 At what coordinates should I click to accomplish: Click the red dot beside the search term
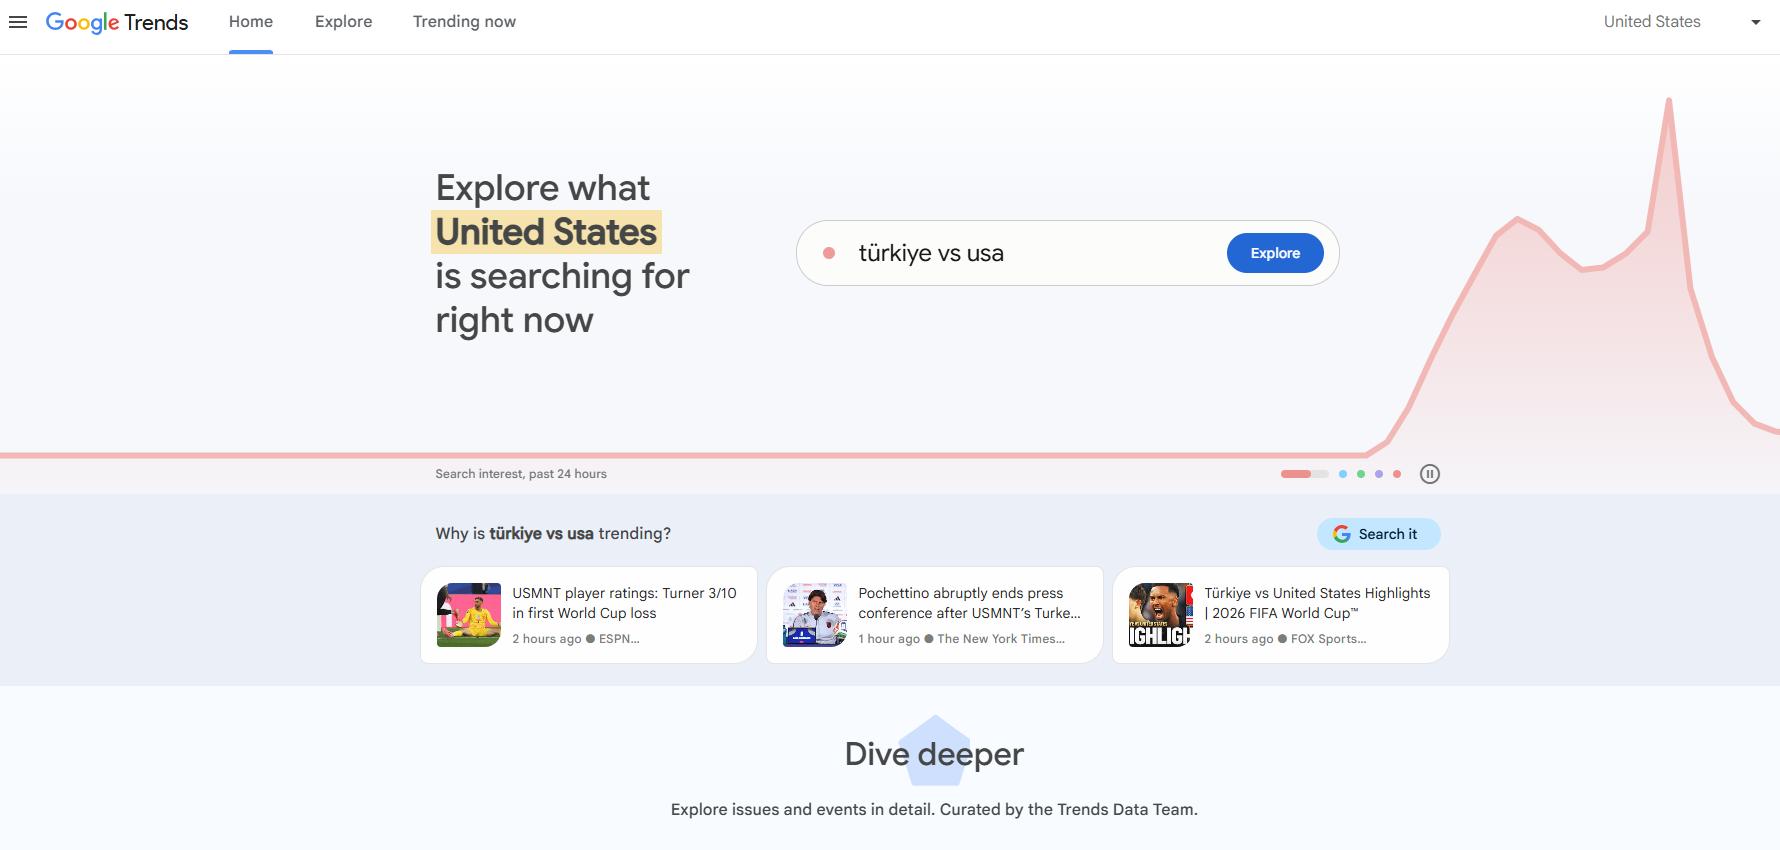tap(829, 253)
